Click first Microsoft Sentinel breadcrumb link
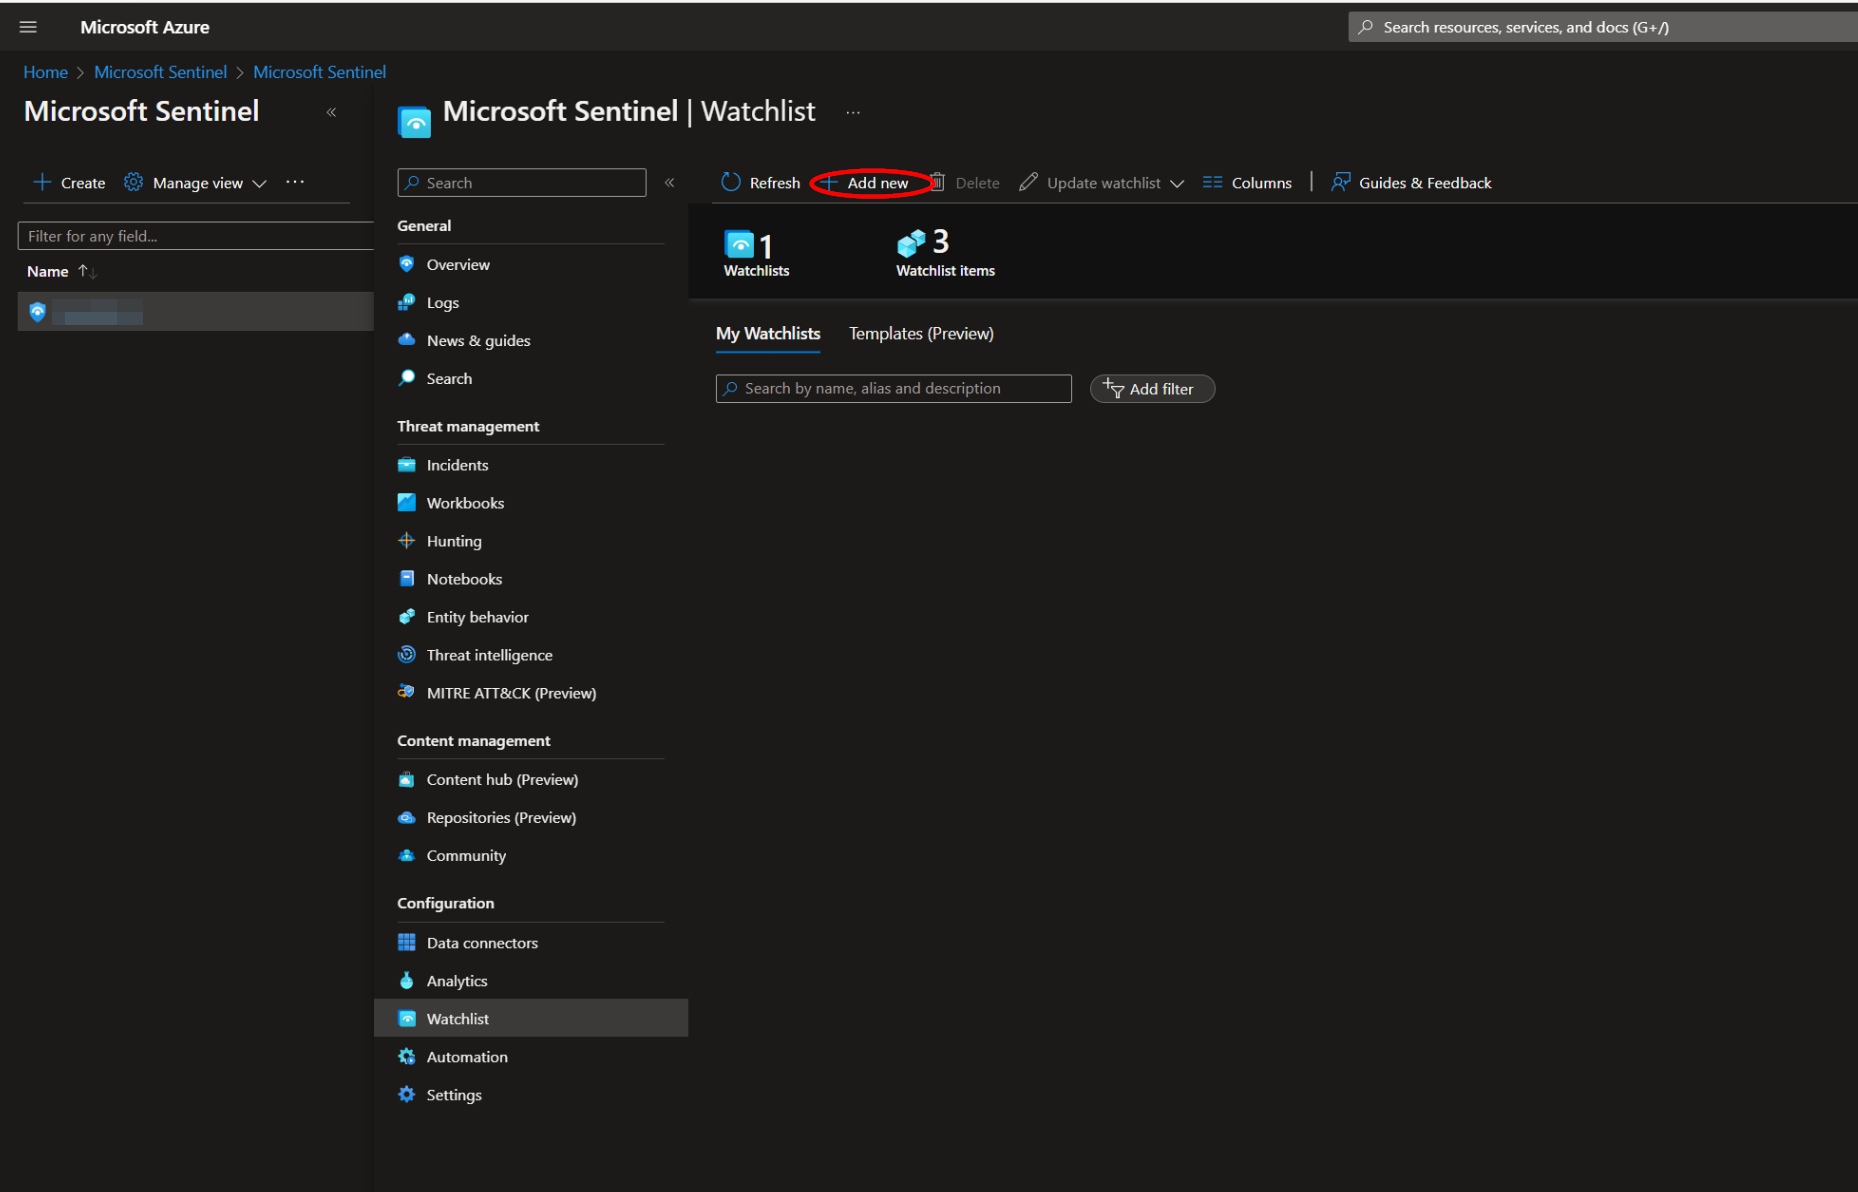The image size is (1858, 1192). 160,72
